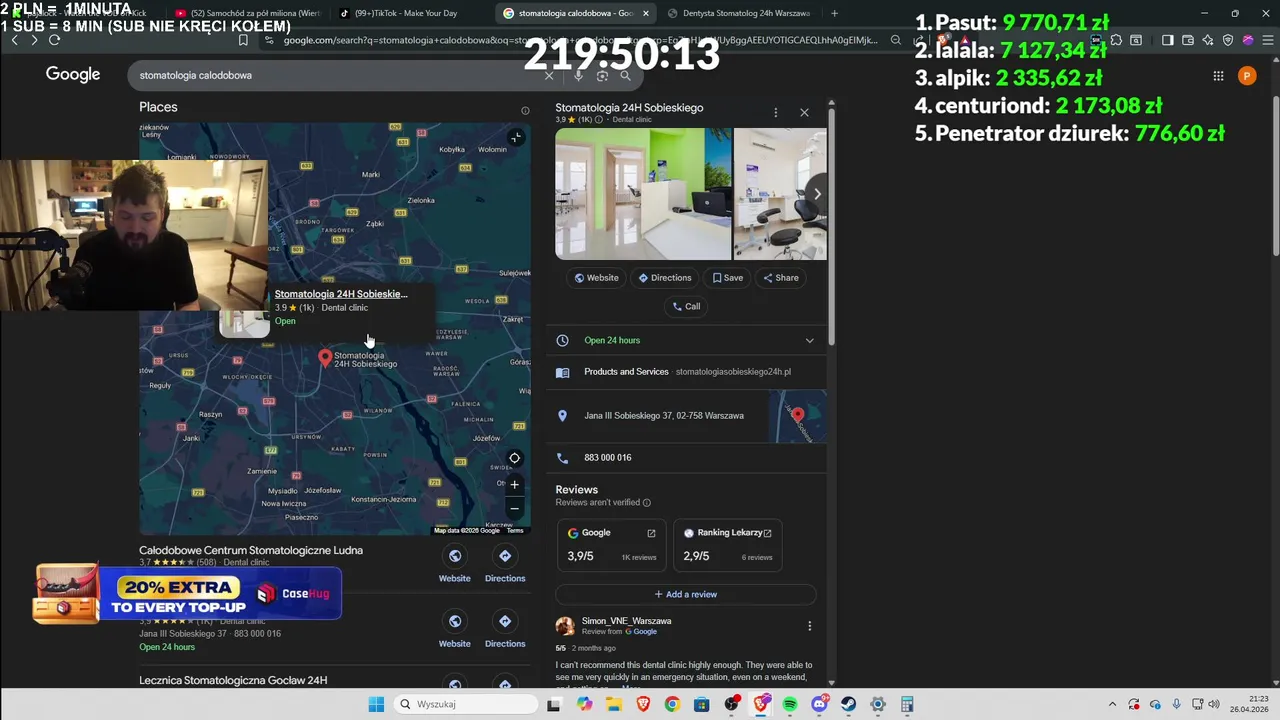
Task: Expand the Open 24 hours schedule
Action: tap(809, 341)
